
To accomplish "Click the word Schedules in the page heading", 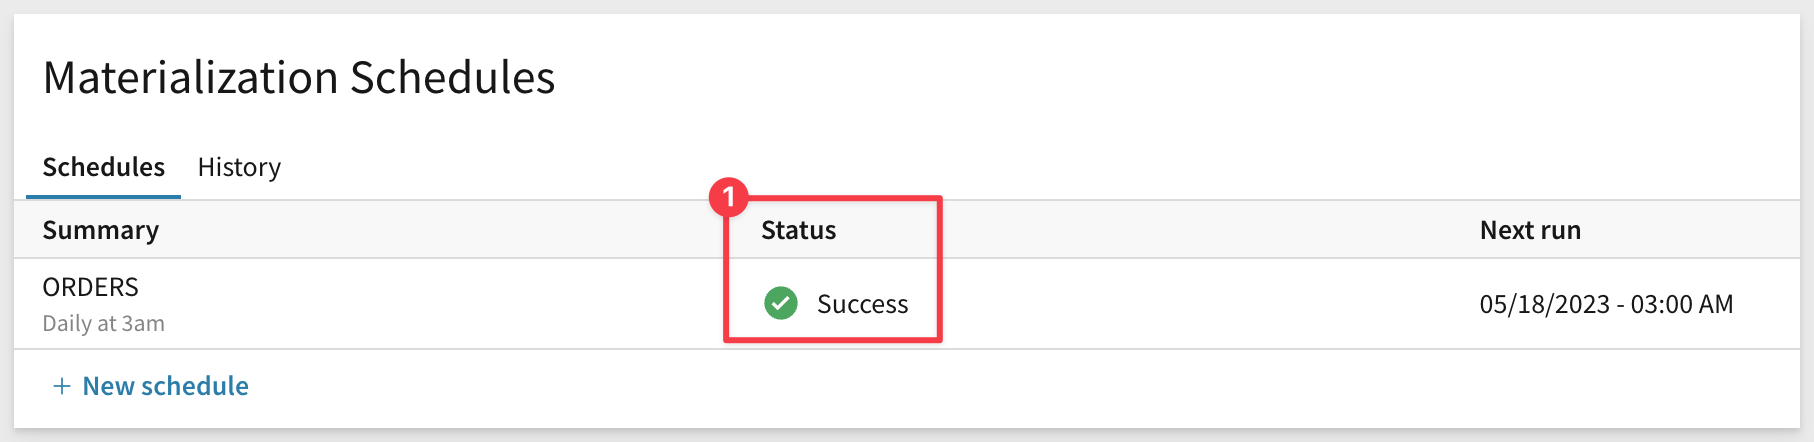I will [x=453, y=77].
